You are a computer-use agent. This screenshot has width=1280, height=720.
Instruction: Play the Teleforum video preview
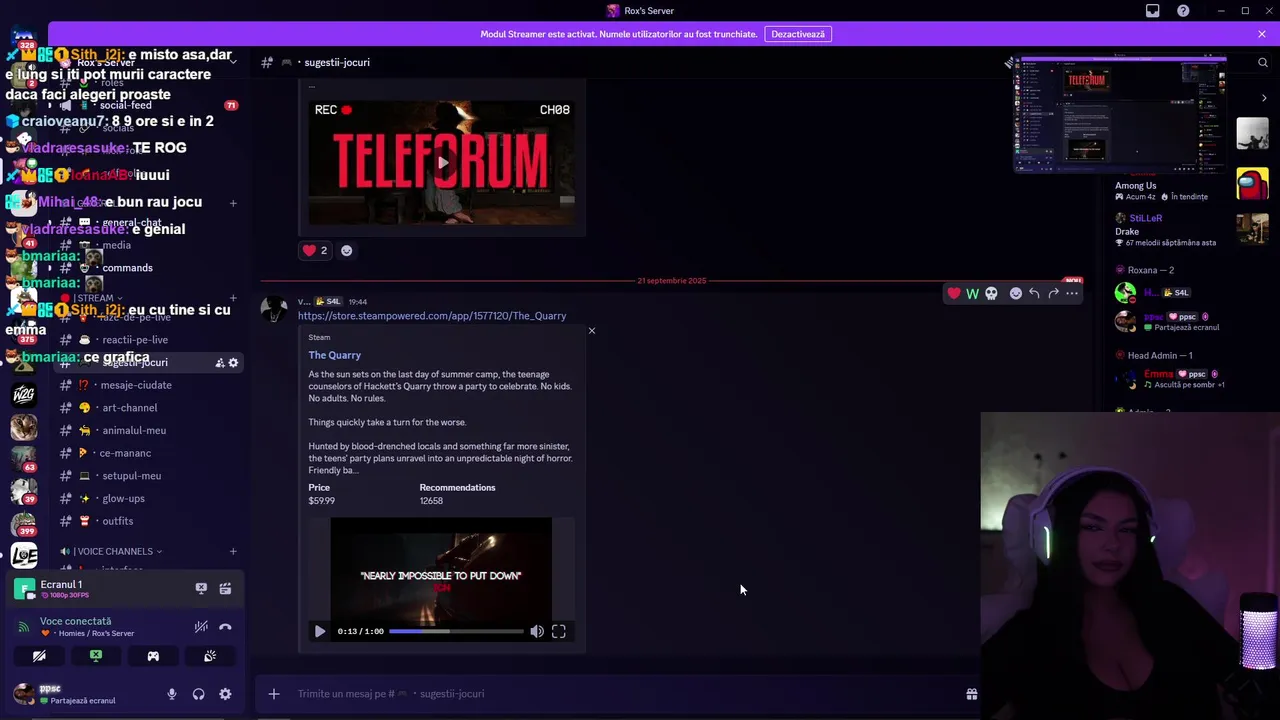tap(441, 162)
